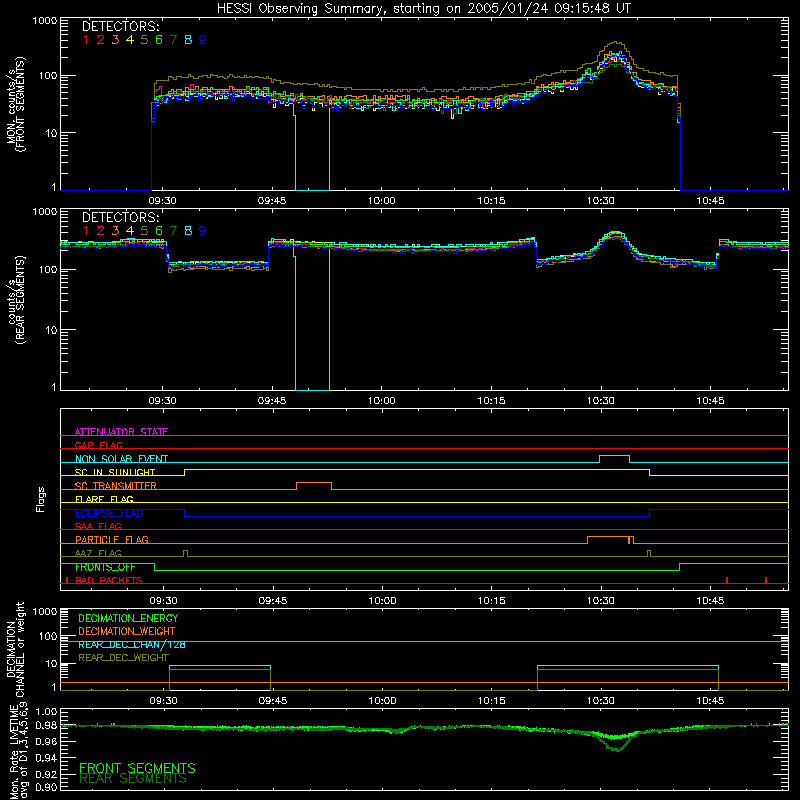Click the vertical Flags axis title

tap(40, 499)
